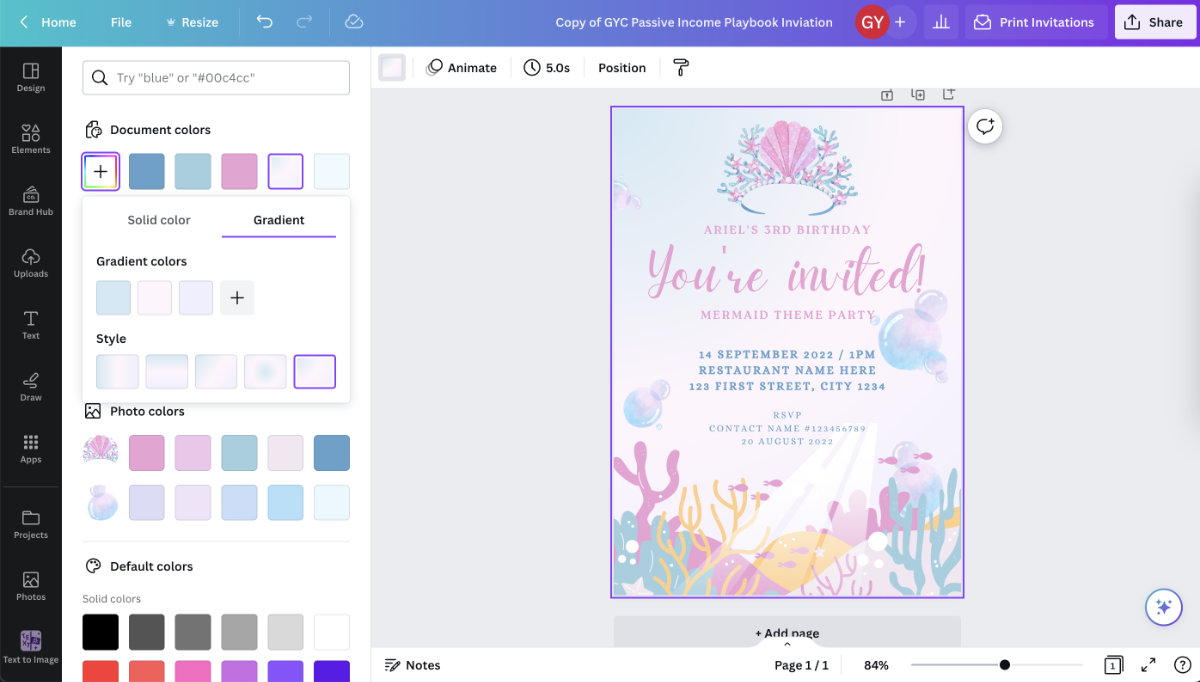1200x682 pixels.
Task: Go back to Home
Action: (48, 22)
